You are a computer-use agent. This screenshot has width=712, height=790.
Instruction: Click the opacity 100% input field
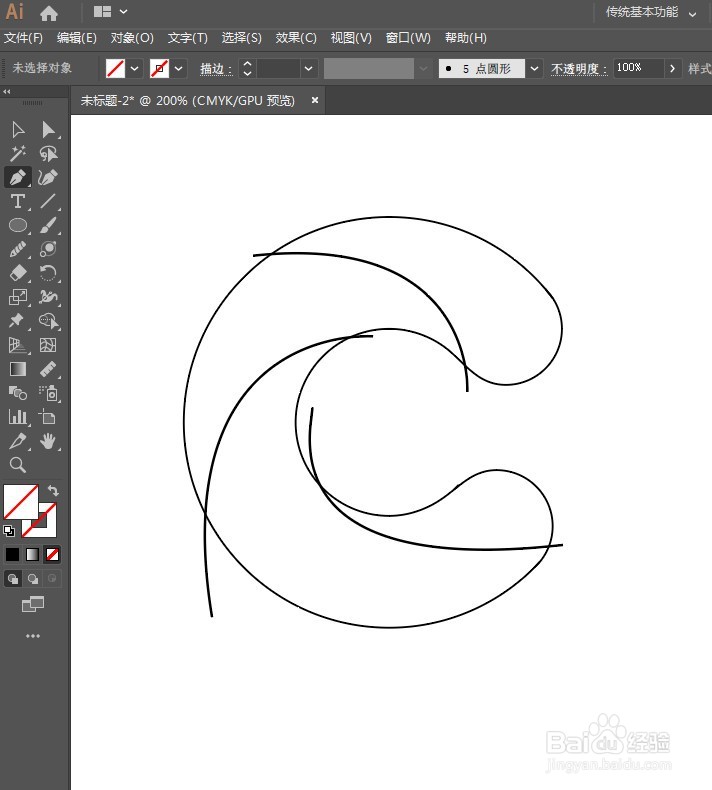(x=638, y=69)
